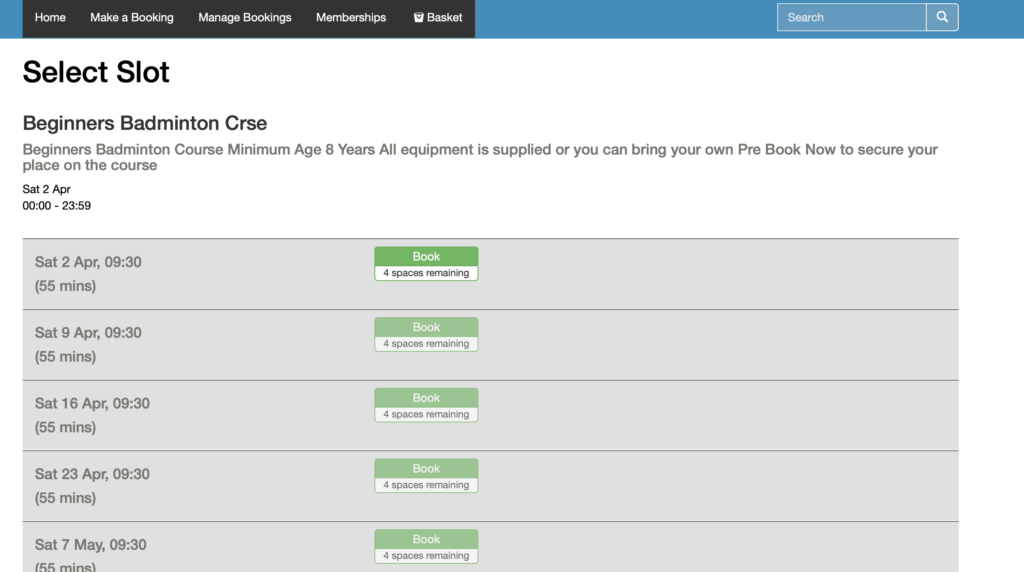Book the Sat 2 Apr 09:30 slot
The image size is (1024, 572).
426,257
